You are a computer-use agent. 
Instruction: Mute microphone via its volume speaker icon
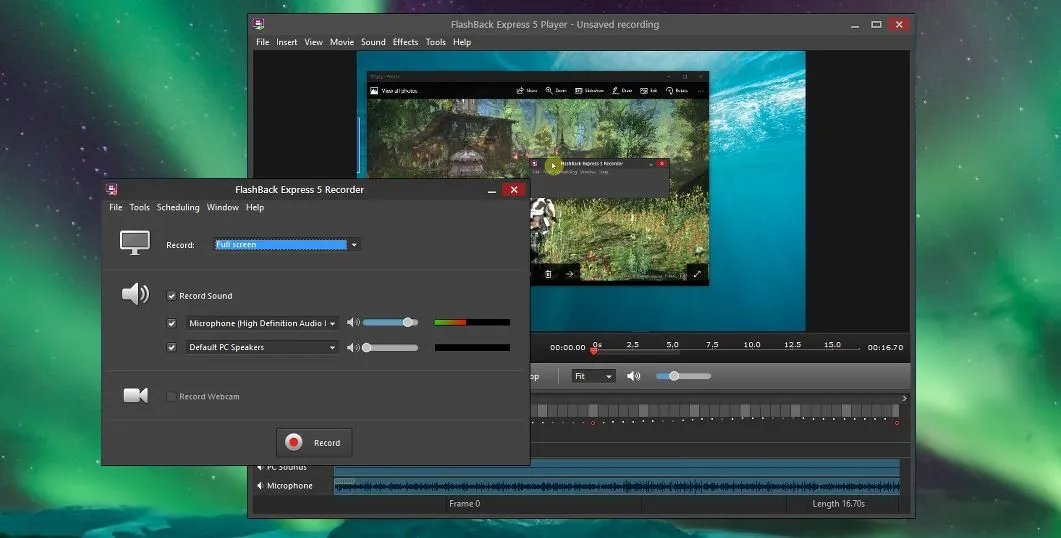click(353, 322)
